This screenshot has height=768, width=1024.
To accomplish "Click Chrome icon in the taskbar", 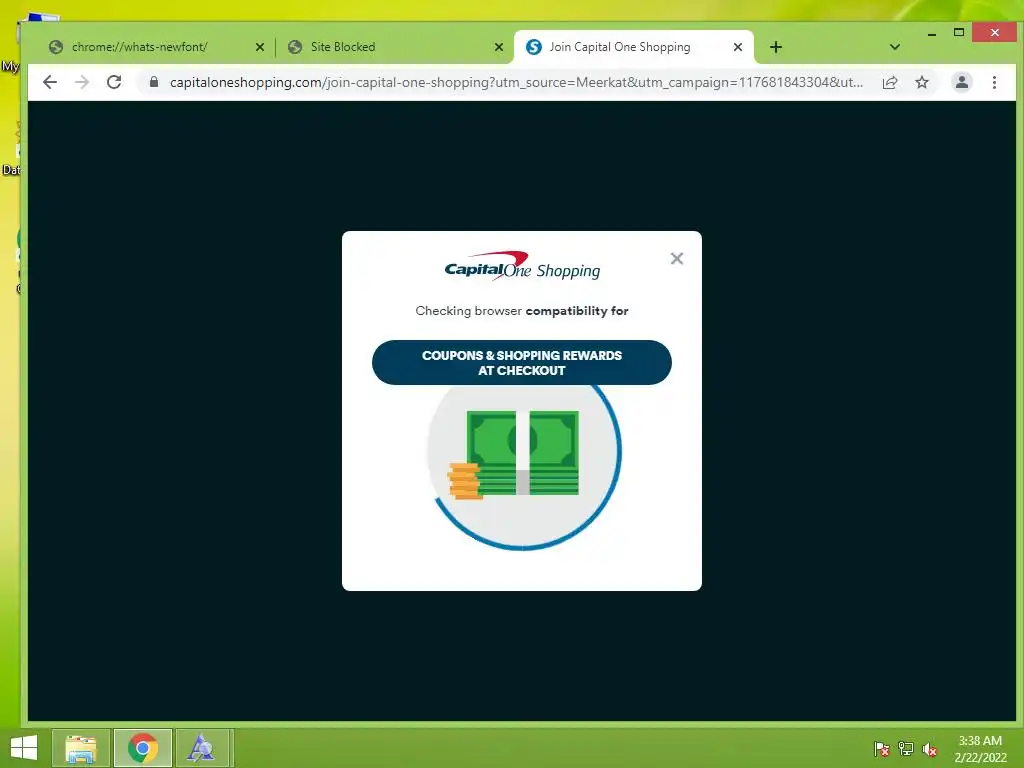I will tap(143, 748).
